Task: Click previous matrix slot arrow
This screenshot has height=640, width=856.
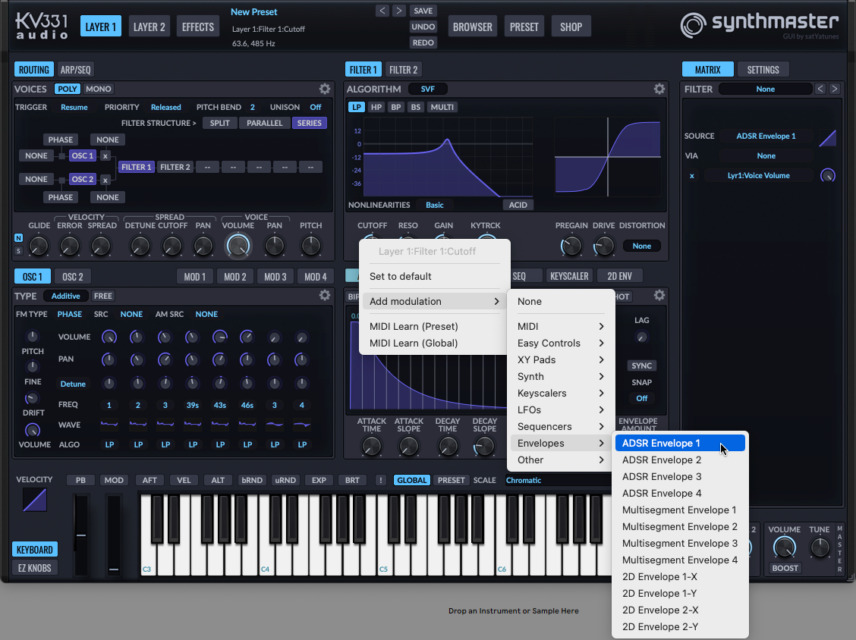Action: click(820, 88)
